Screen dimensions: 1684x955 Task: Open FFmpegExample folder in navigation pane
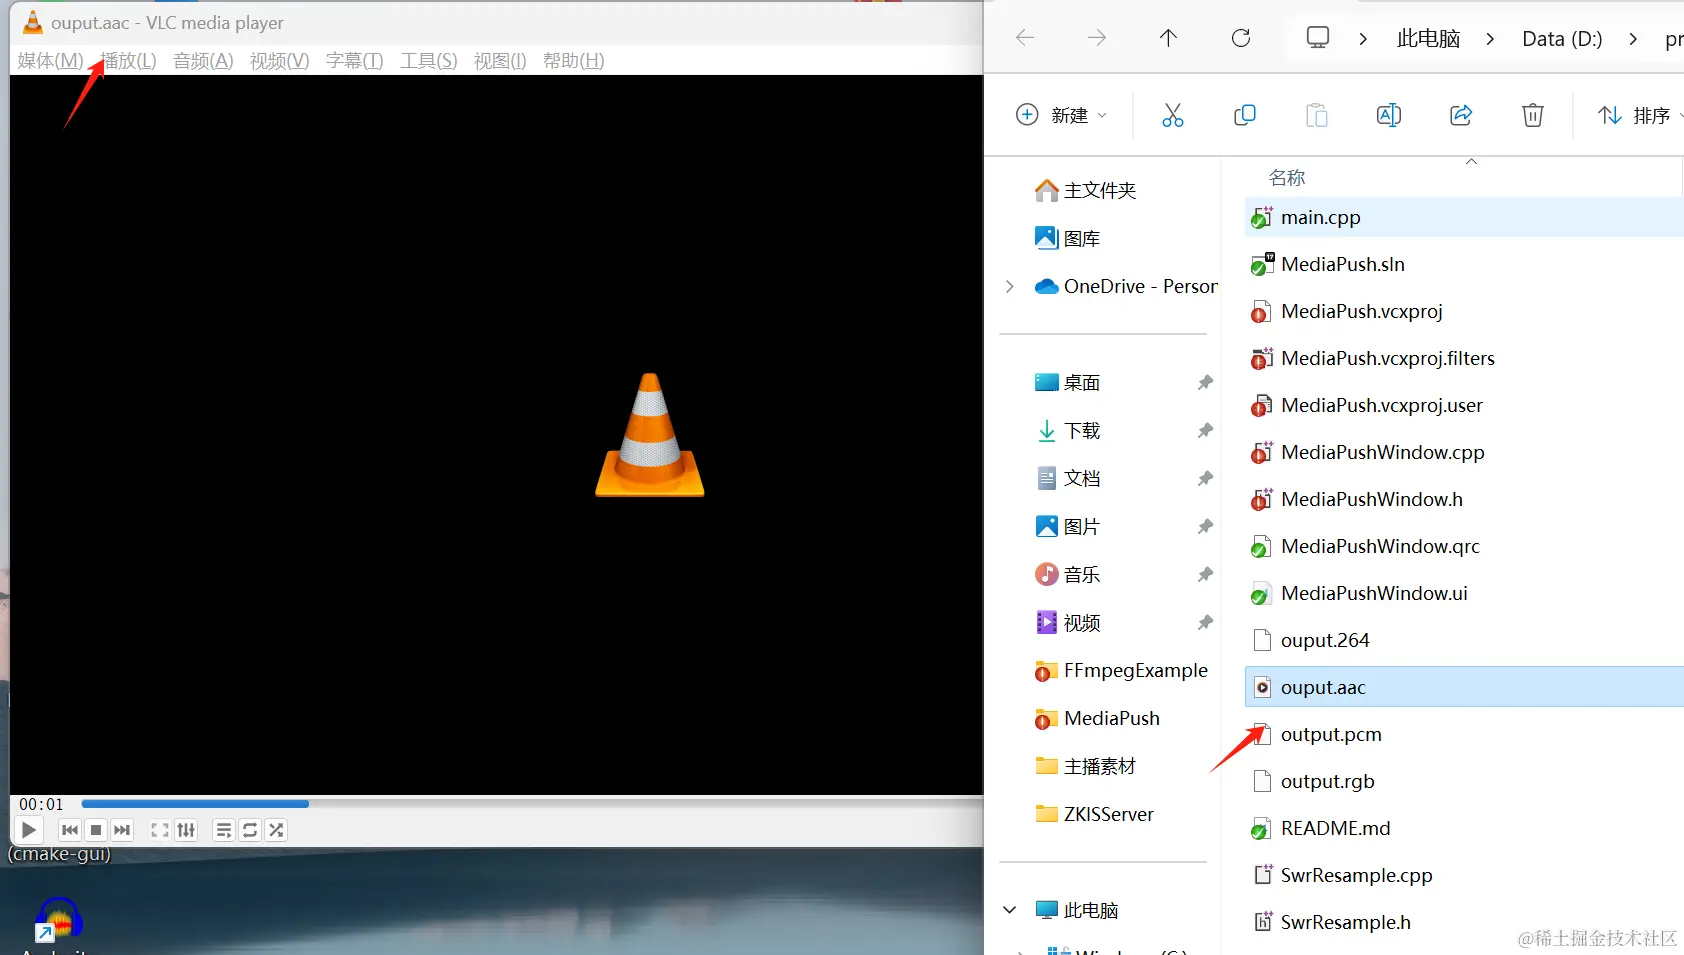[1121, 670]
